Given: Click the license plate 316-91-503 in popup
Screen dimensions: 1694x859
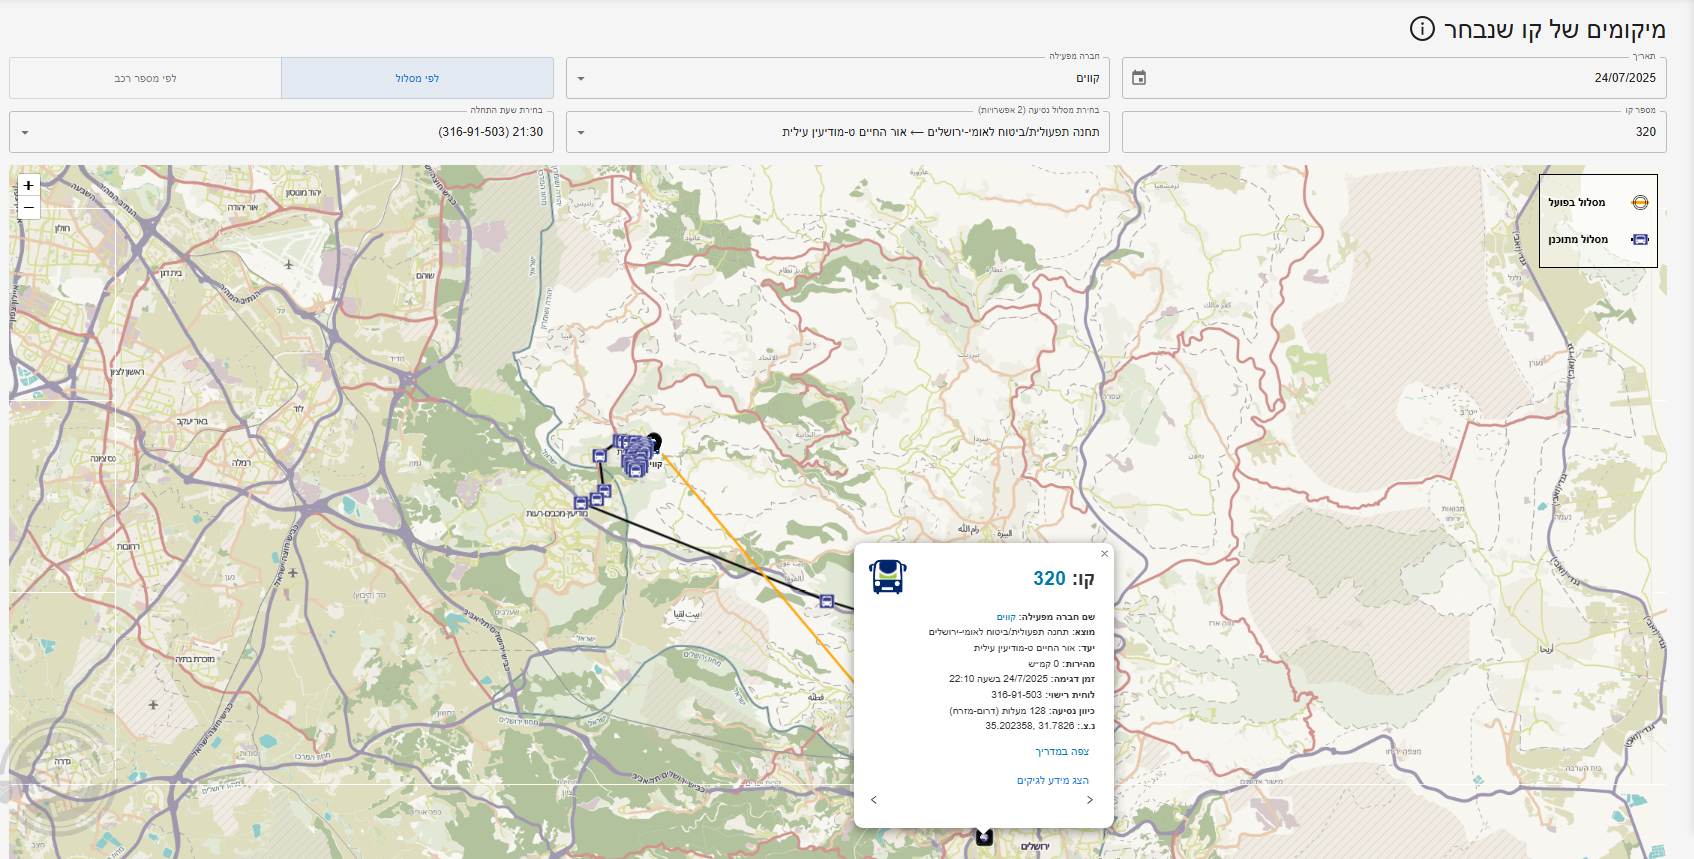Looking at the screenshot, I should [x=1017, y=695].
